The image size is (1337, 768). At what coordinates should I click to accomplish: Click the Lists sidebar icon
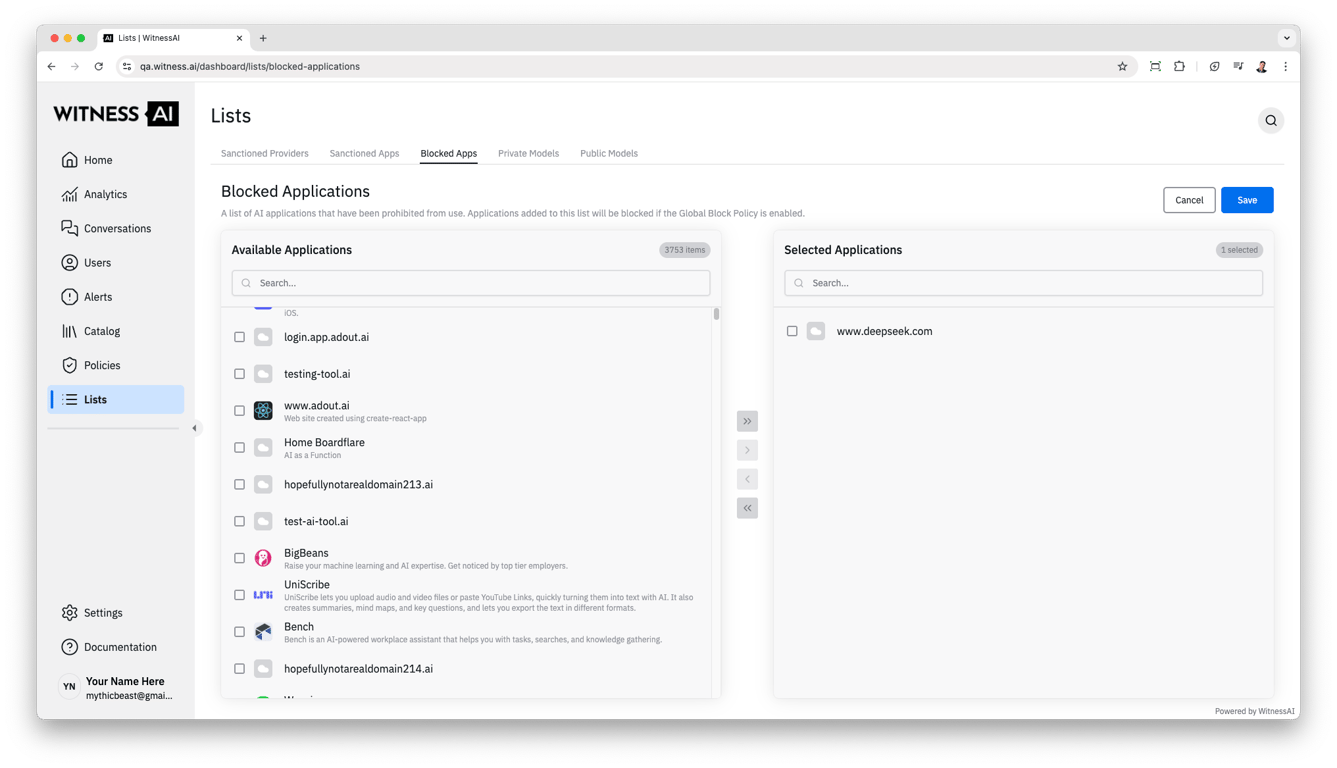(x=69, y=399)
